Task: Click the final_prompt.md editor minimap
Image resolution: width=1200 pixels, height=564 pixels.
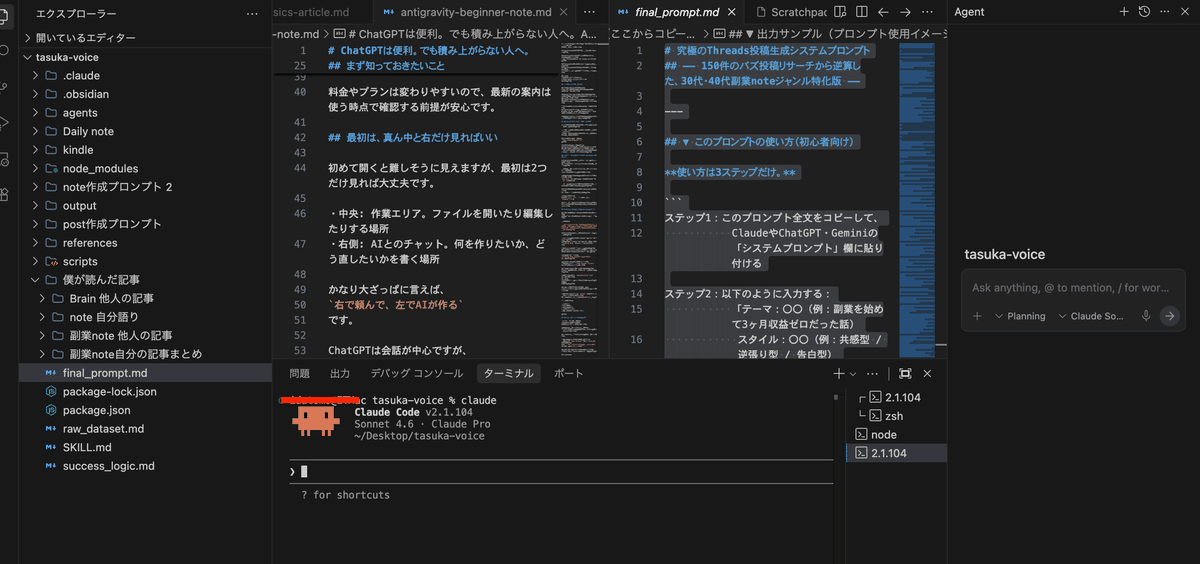Action: [917, 200]
